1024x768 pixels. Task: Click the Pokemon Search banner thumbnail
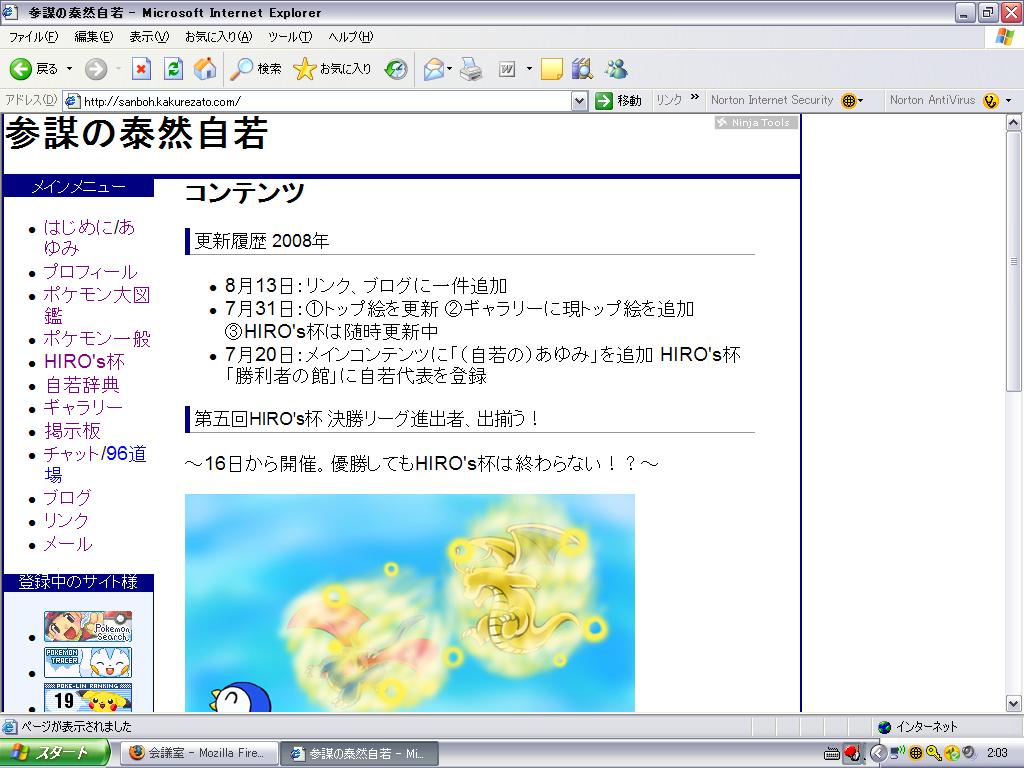tap(88, 627)
